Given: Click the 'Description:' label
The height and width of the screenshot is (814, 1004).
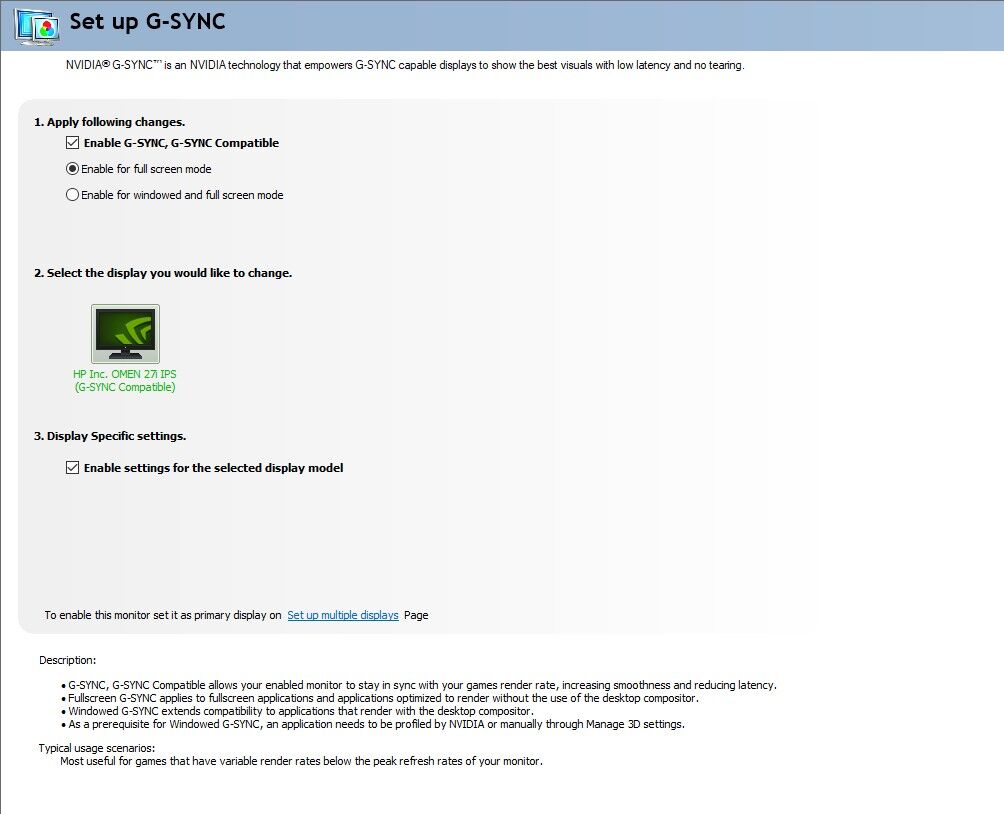Looking at the screenshot, I should tap(67, 660).
